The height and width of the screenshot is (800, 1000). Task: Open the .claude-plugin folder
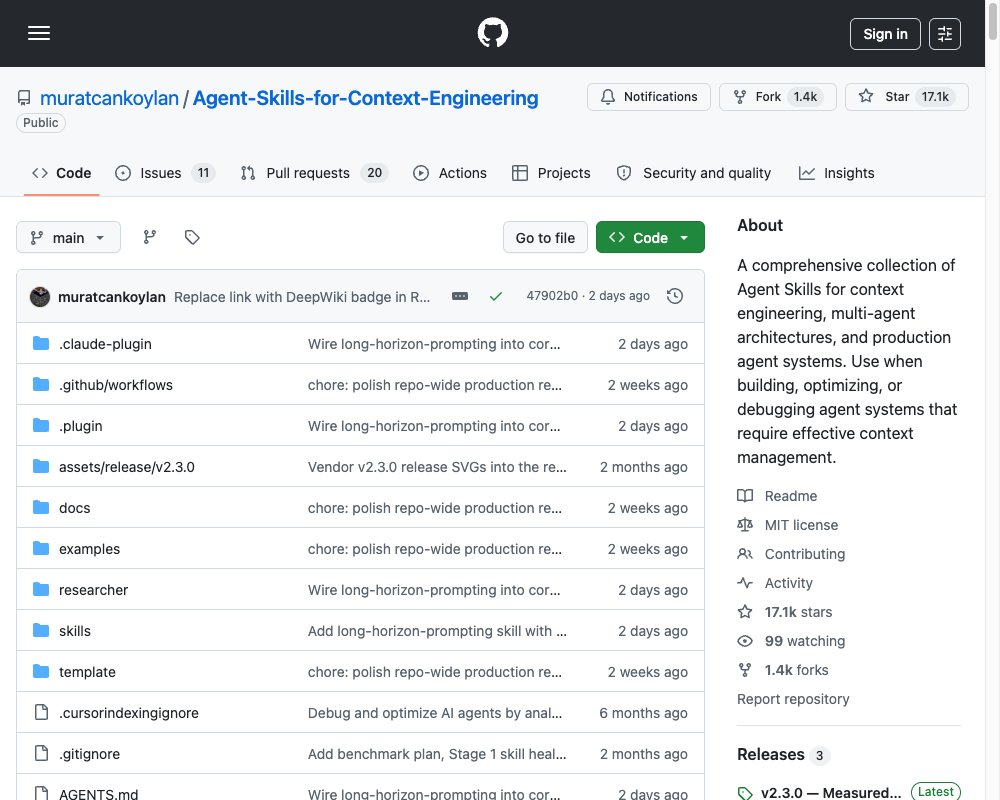coord(105,344)
